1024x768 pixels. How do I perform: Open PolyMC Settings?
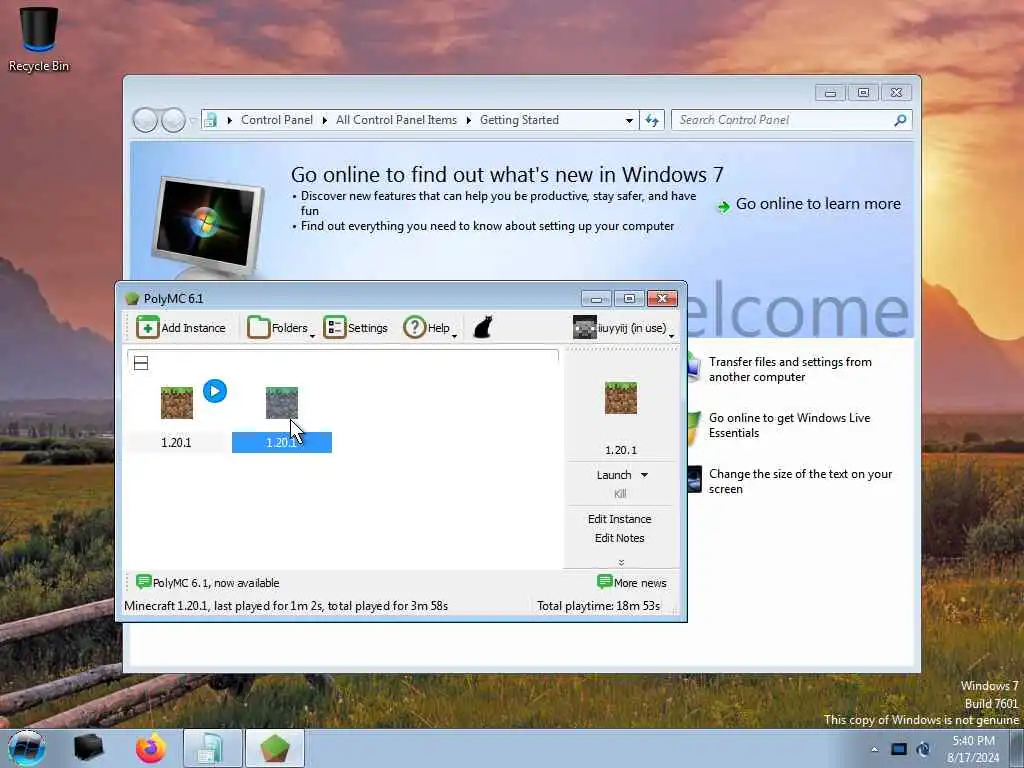click(x=356, y=327)
